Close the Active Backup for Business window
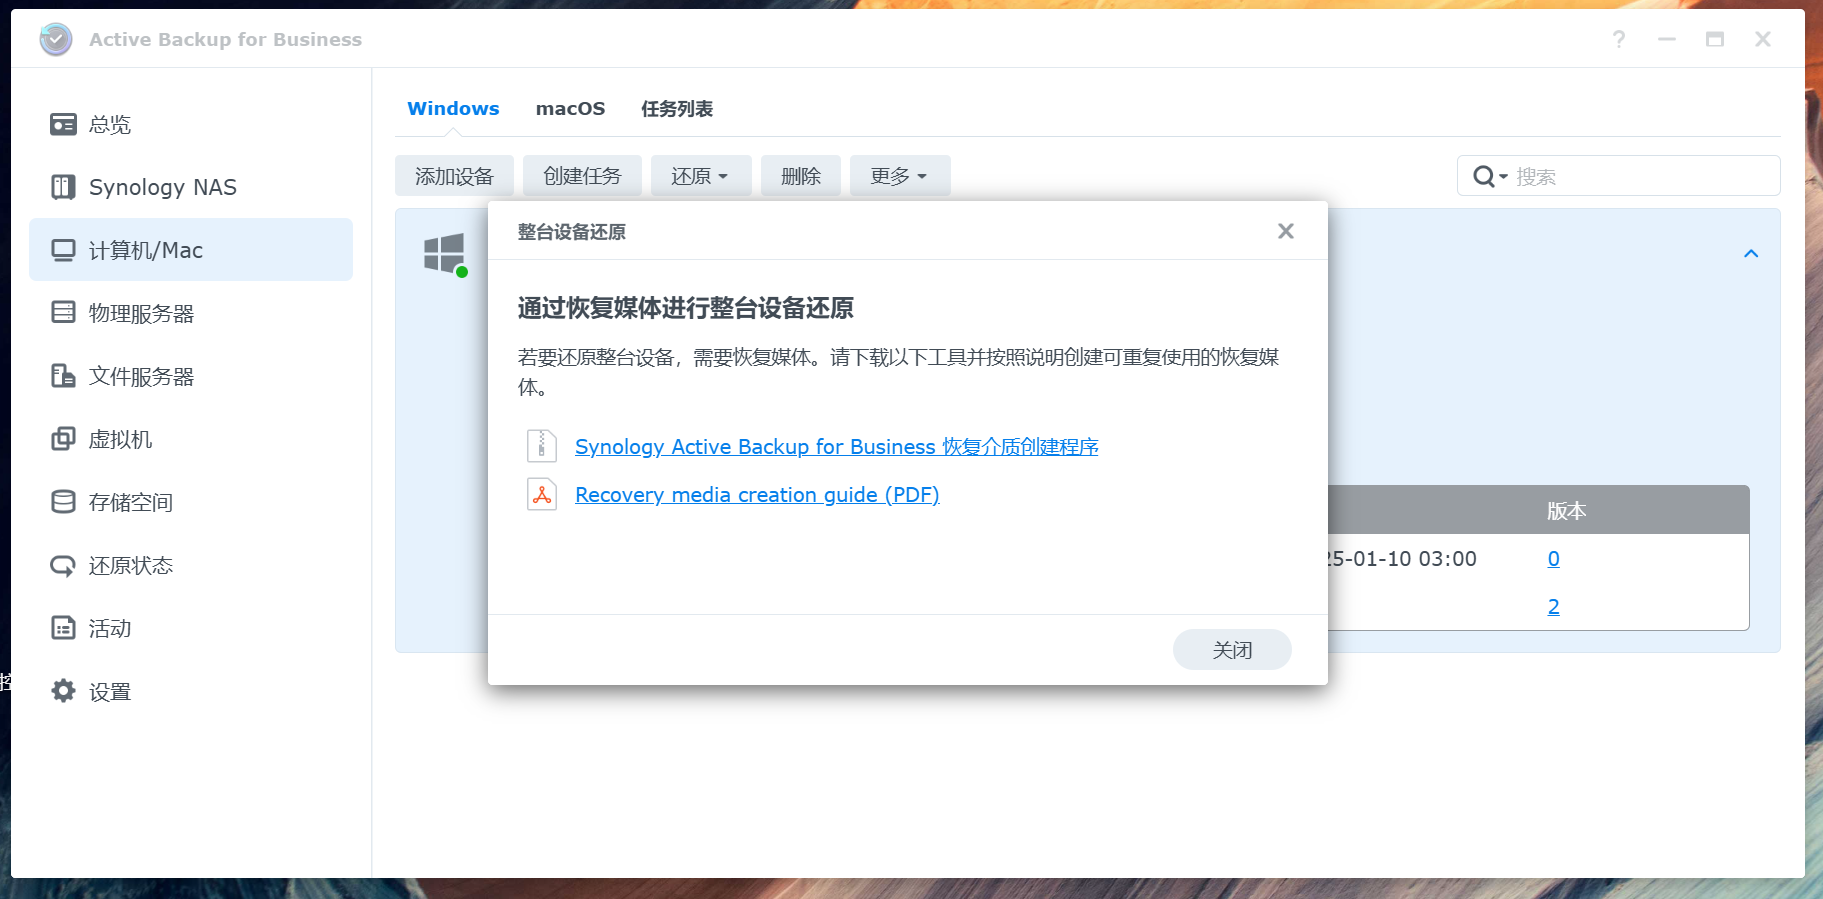The image size is (1823, 899). tap(1763, 39)
